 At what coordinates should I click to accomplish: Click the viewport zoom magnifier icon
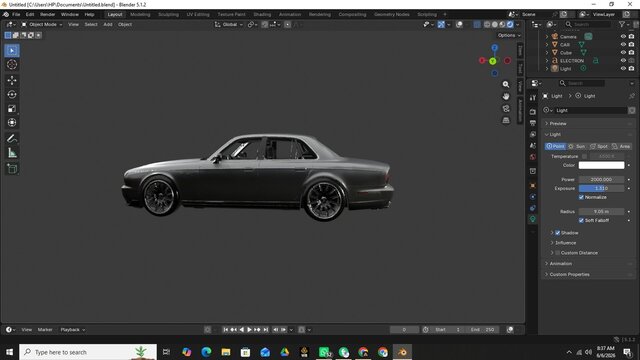point(506,84)
